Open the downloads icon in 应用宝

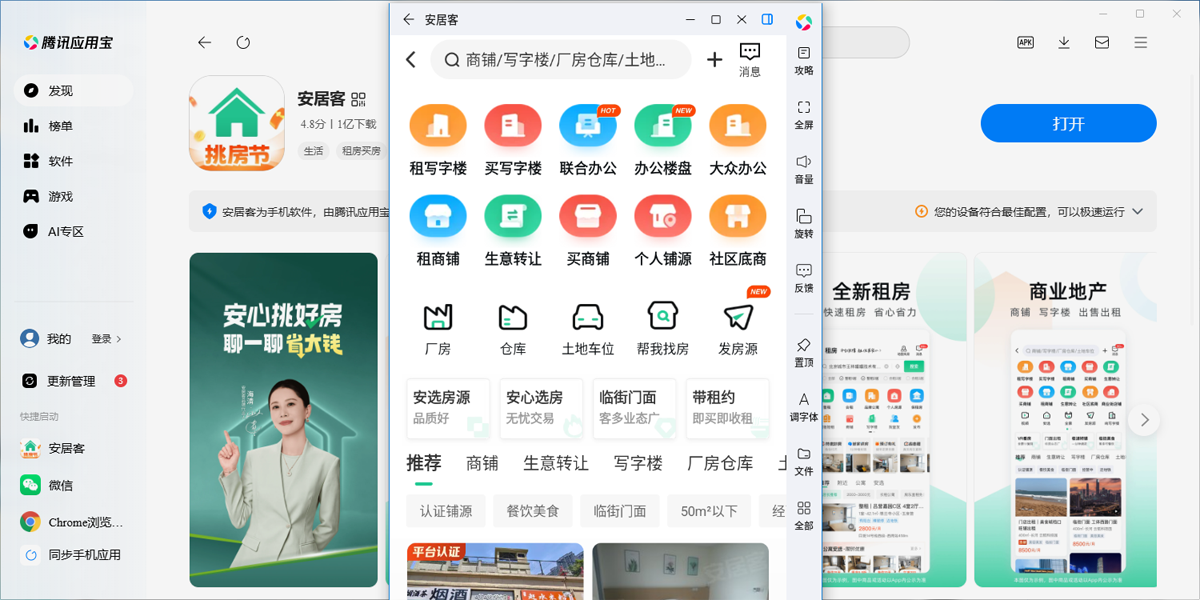(1064, 42)
